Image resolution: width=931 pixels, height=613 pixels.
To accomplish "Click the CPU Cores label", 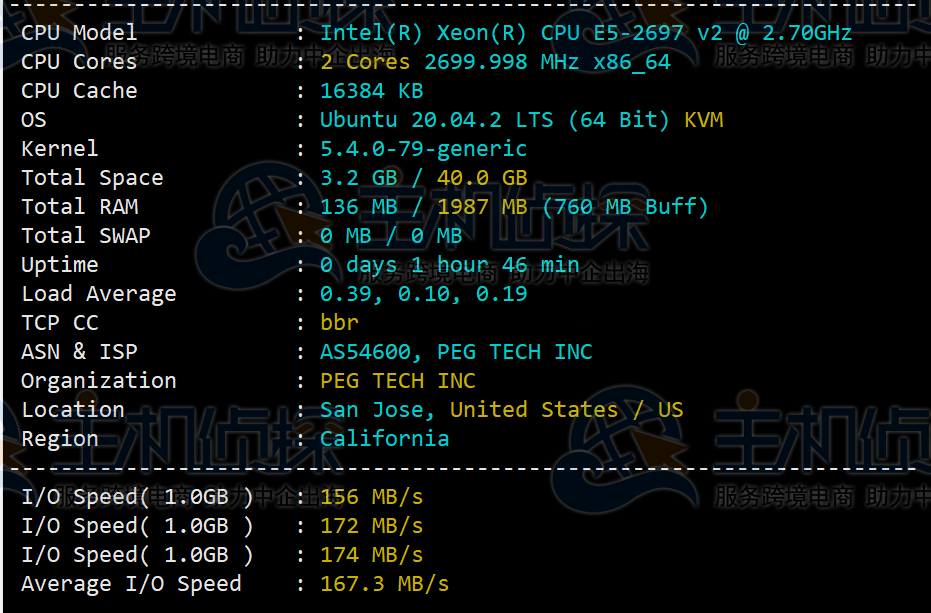I will pos(79,62).
